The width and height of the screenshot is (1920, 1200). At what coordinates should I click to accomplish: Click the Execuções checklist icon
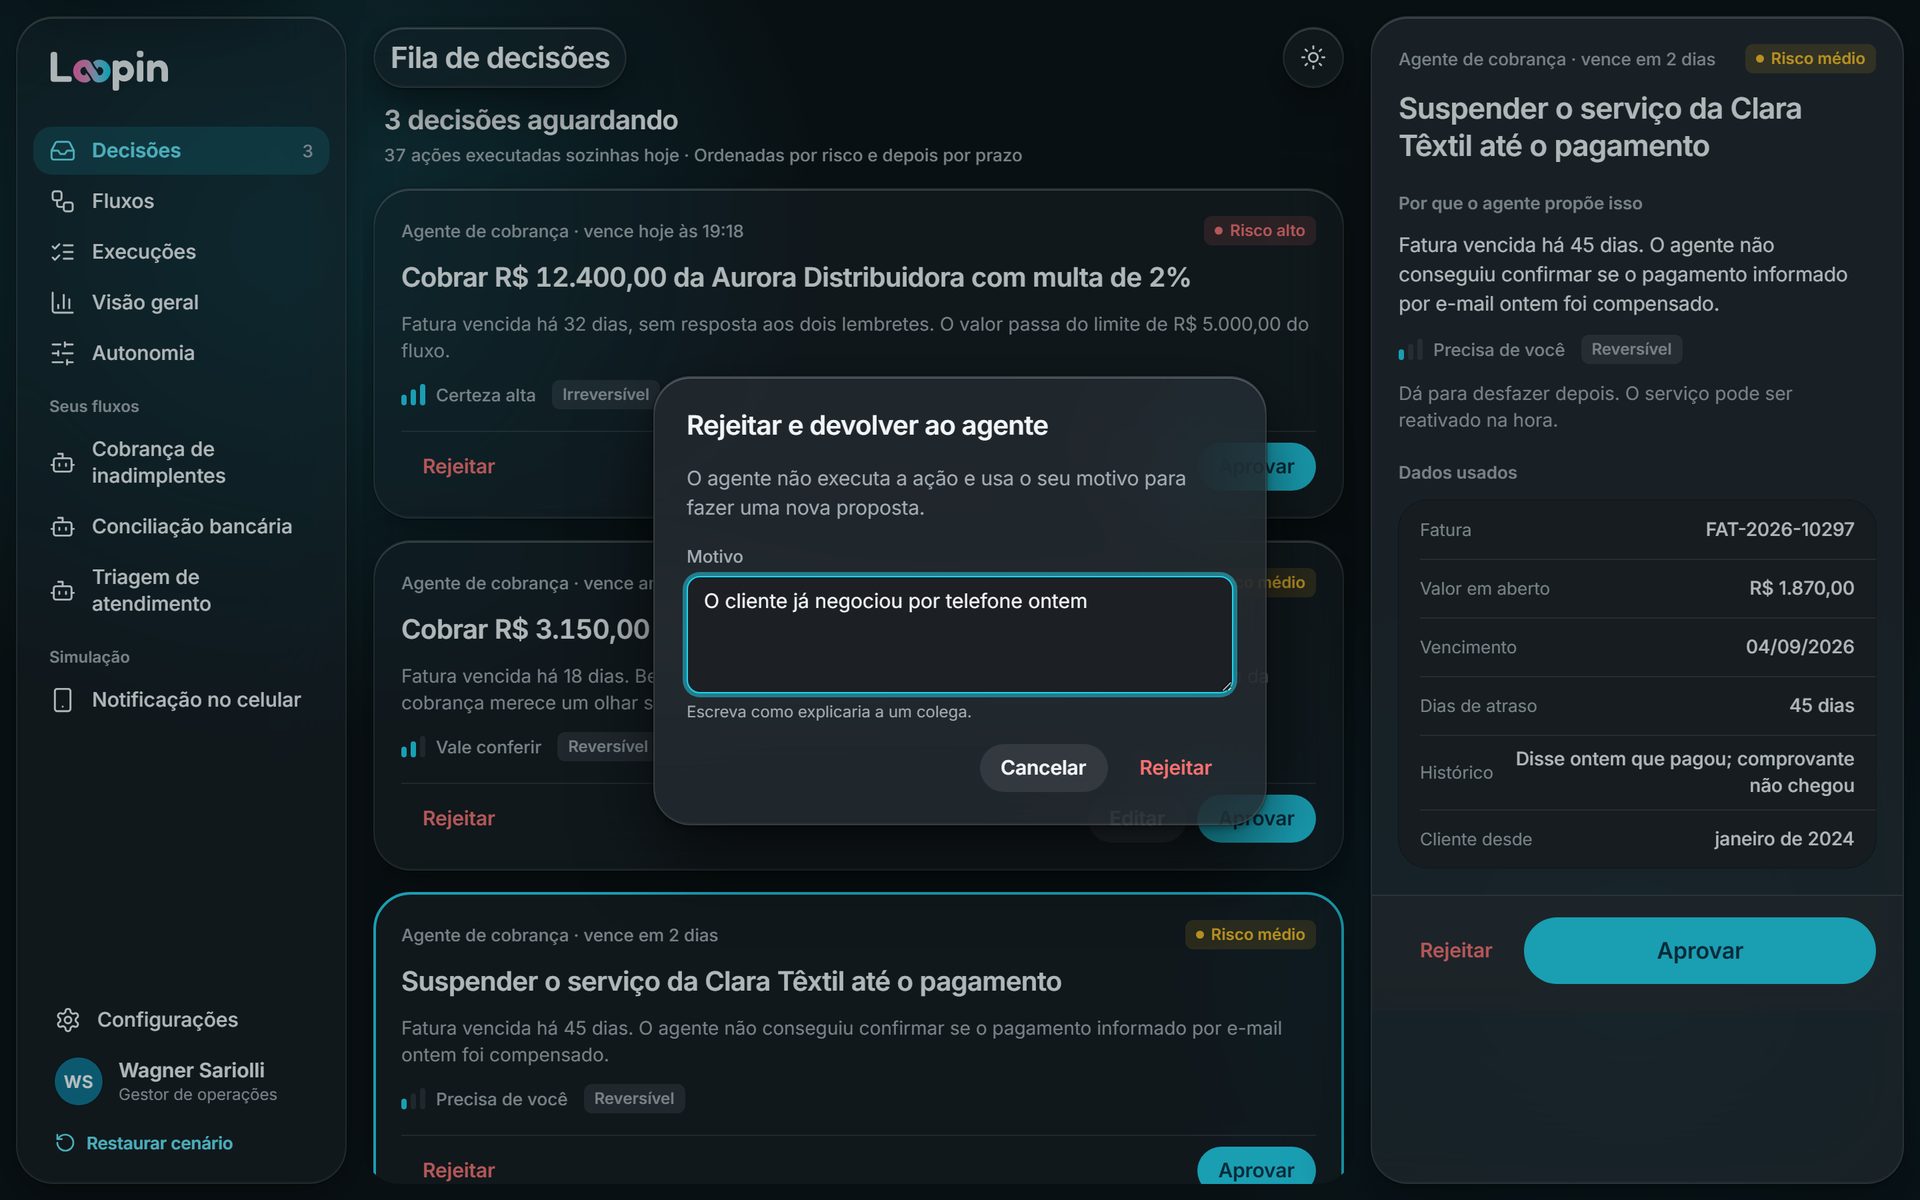click(x=63, y=252)
